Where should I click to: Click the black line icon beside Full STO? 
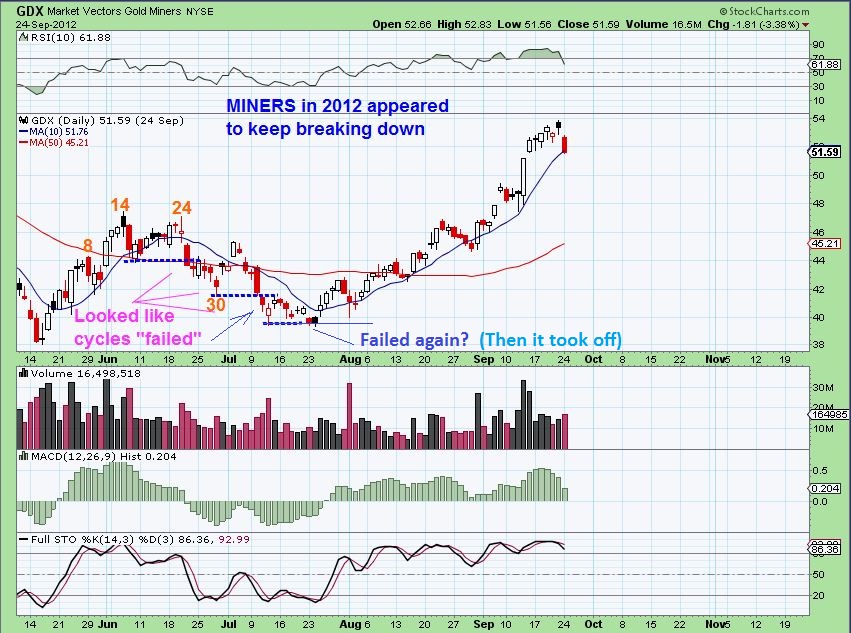23,540
